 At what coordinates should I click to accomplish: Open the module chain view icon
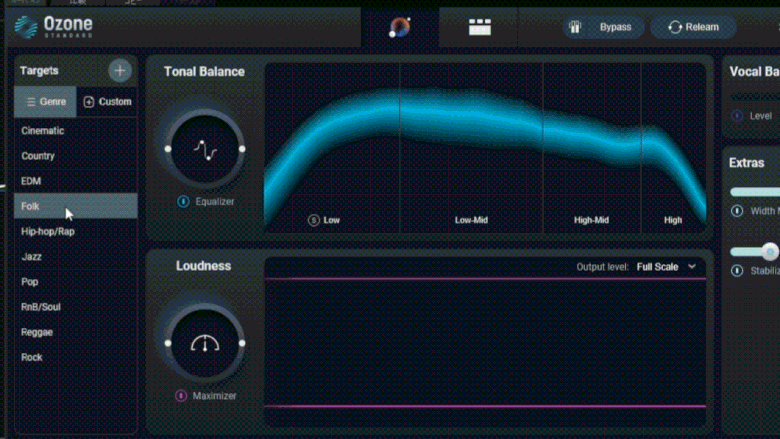[480, 27]
